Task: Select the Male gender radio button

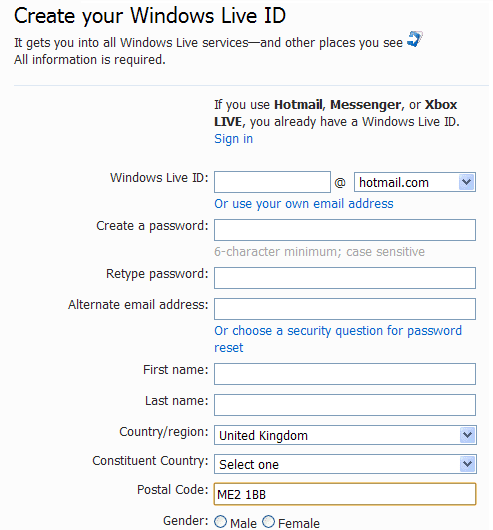Action: click(221, 521)
